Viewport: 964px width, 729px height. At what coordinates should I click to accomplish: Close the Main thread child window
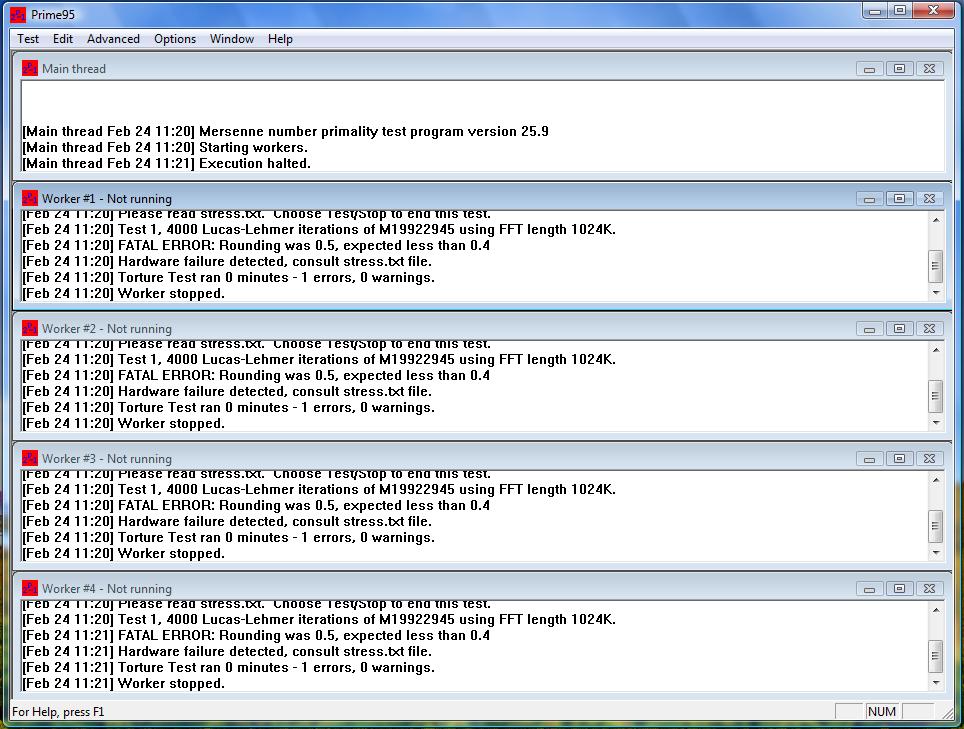(930, 69)
